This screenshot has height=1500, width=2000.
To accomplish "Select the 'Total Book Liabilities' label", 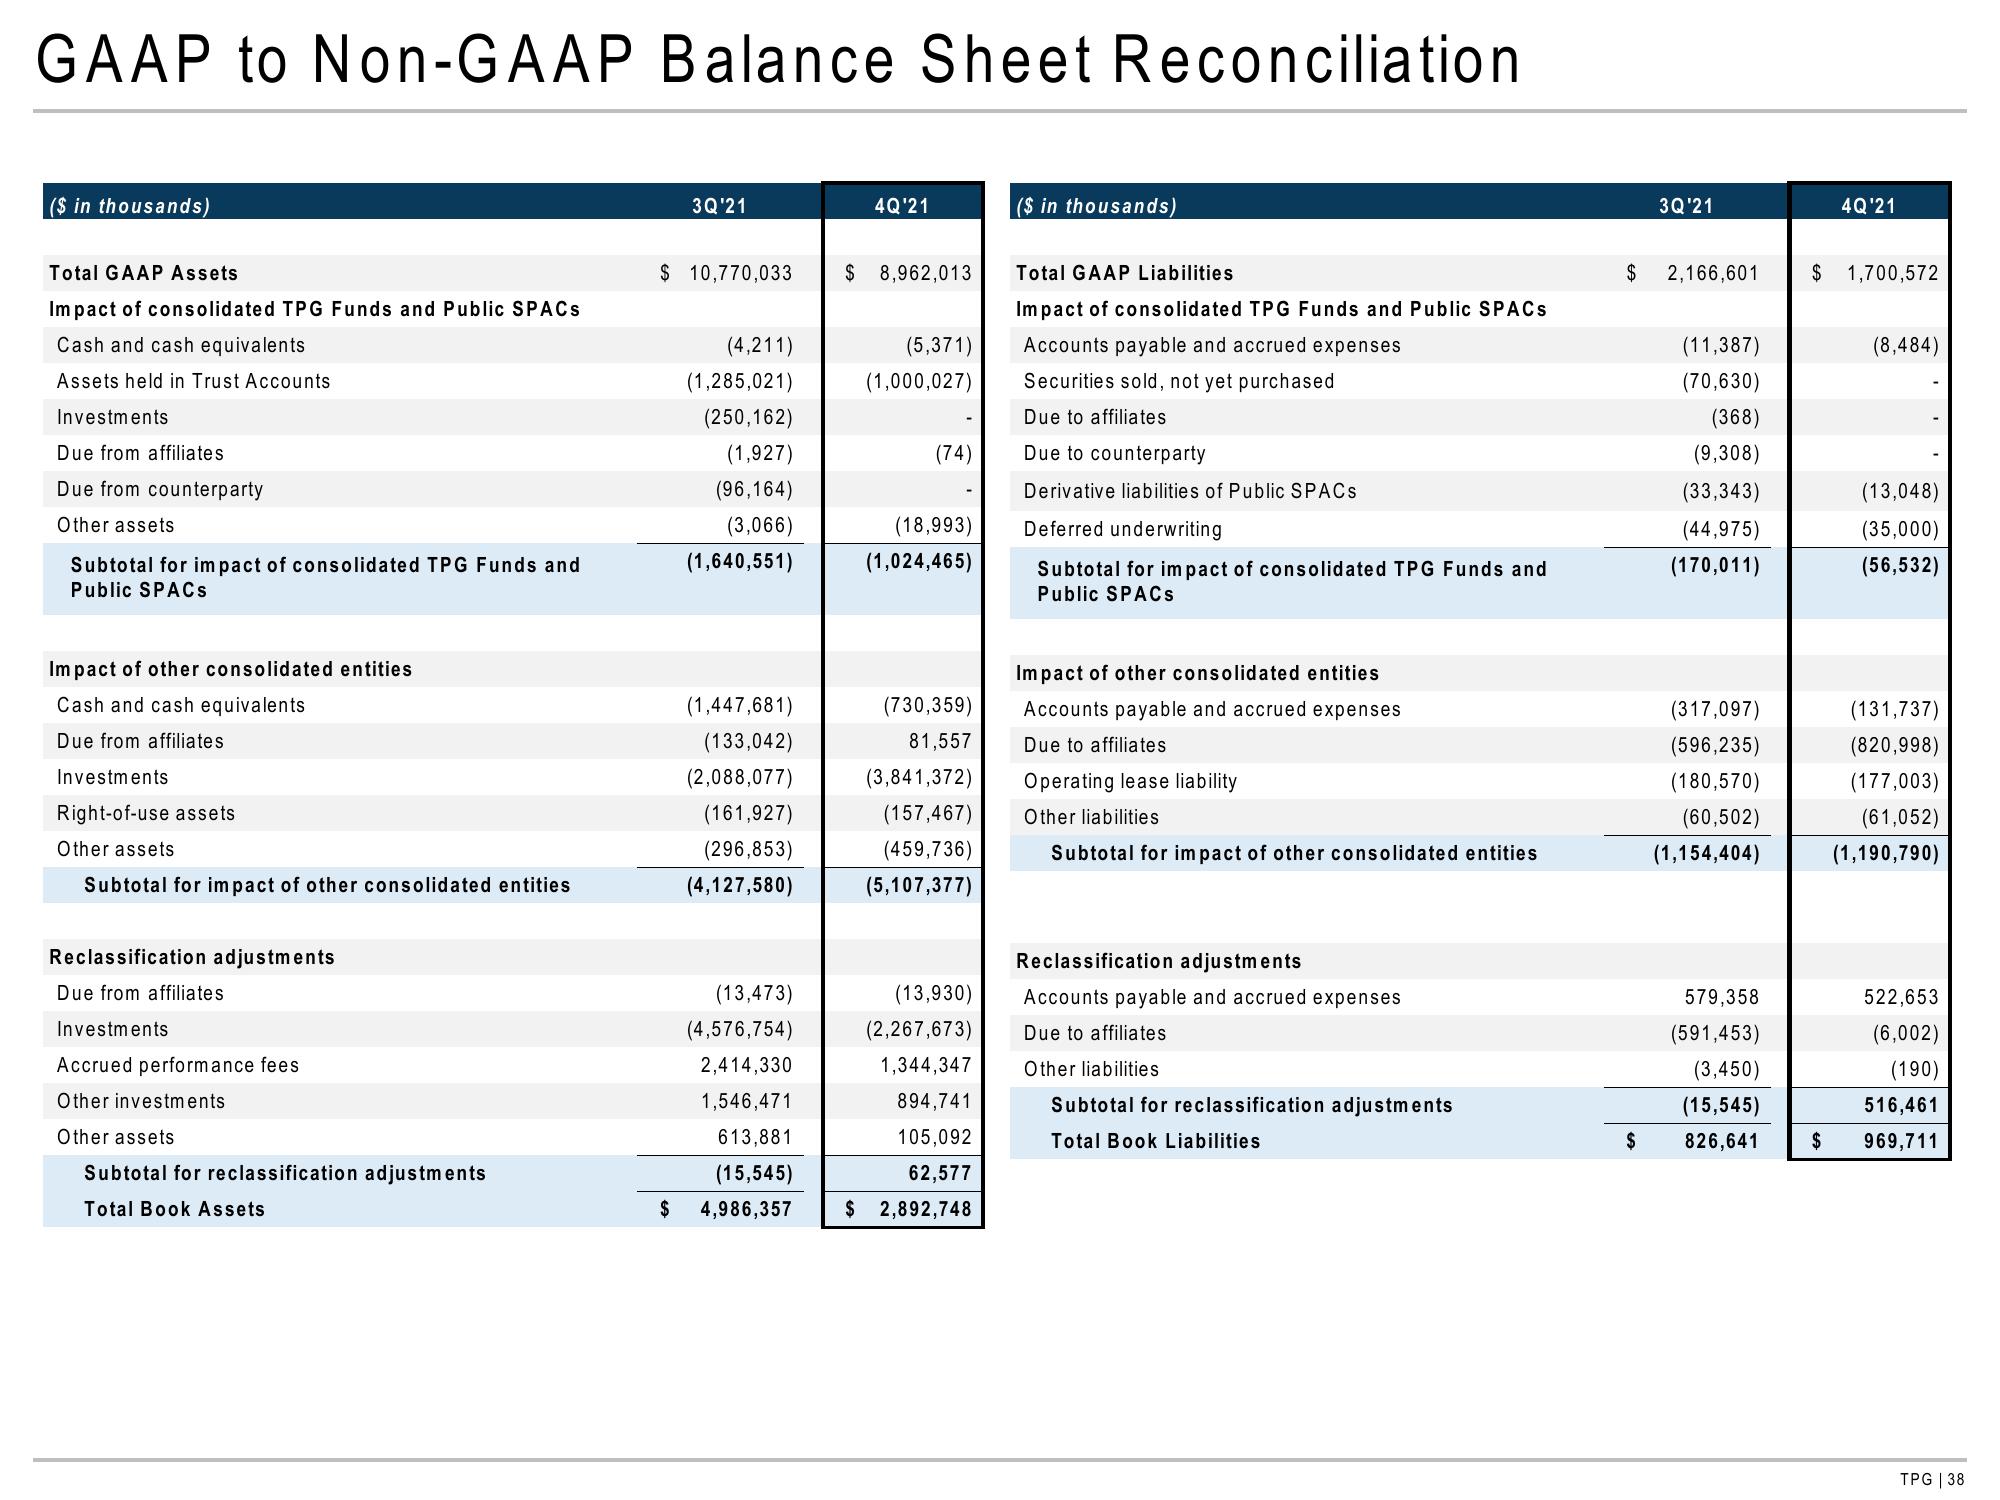I will coord(1156,1141).
